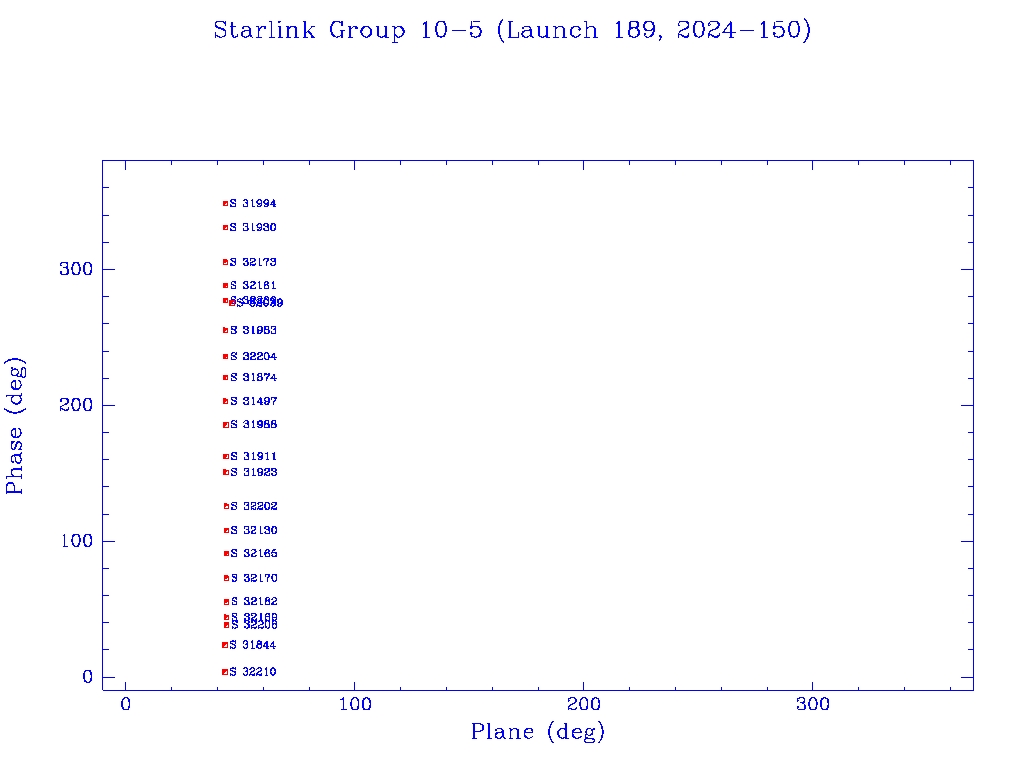Select the S 31497 data point marker
Screen dimensions: 1024x768
coord(225,402)
